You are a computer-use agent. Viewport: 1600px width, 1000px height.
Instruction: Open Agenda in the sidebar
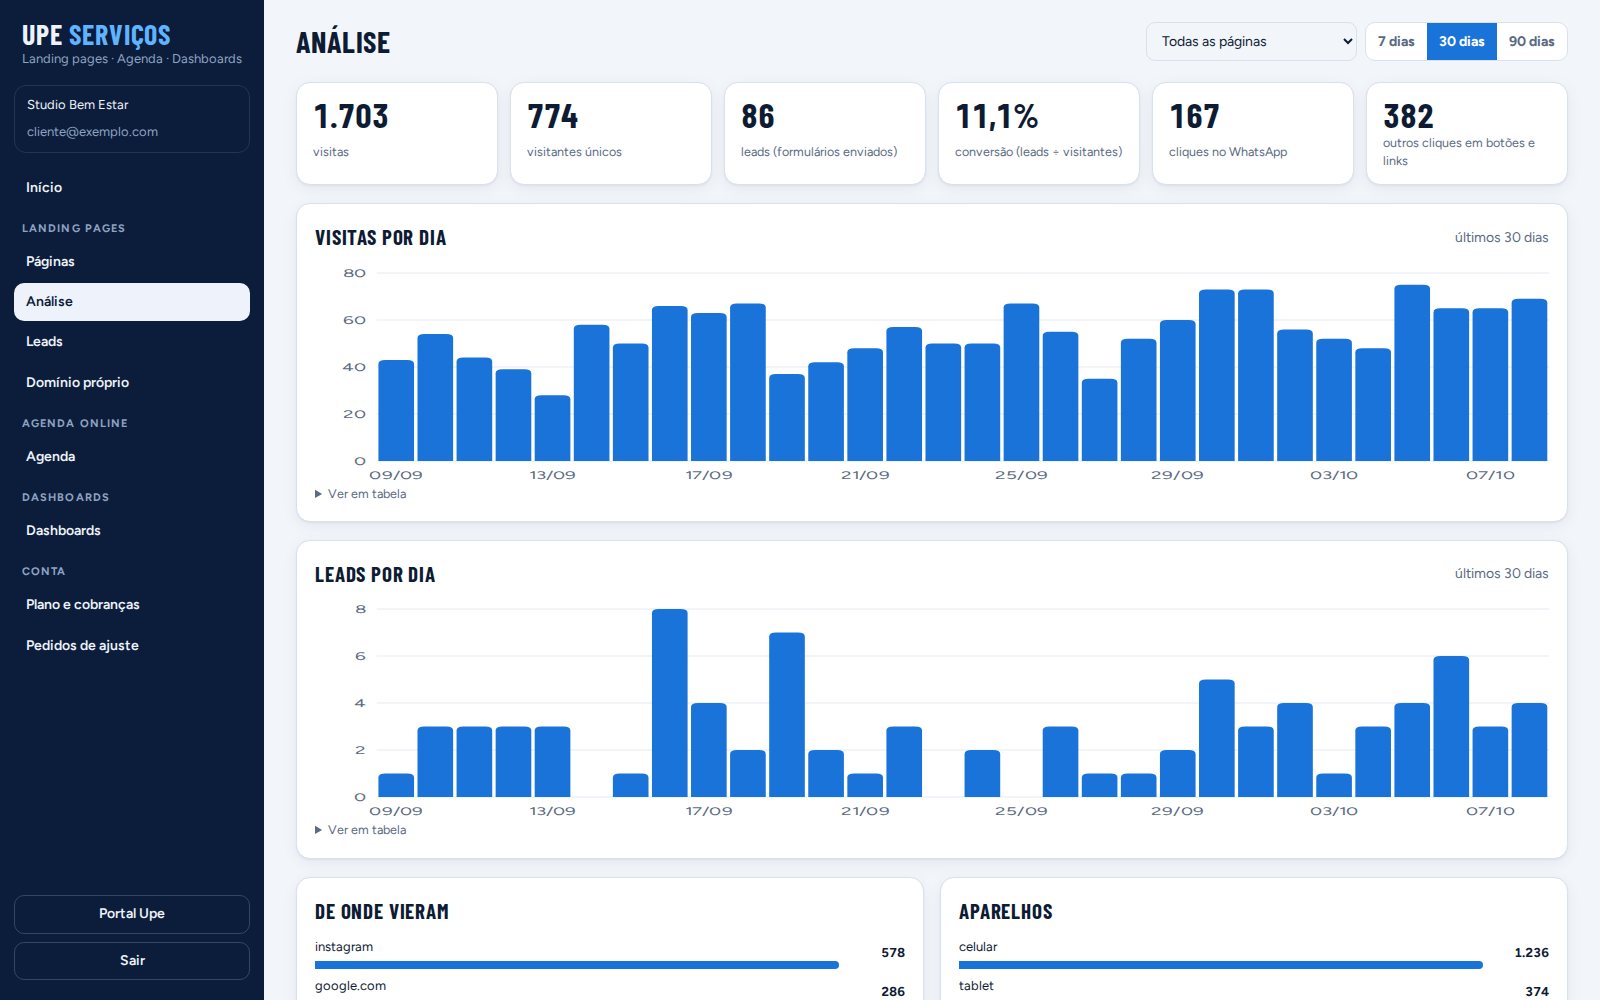click(132, 456)
